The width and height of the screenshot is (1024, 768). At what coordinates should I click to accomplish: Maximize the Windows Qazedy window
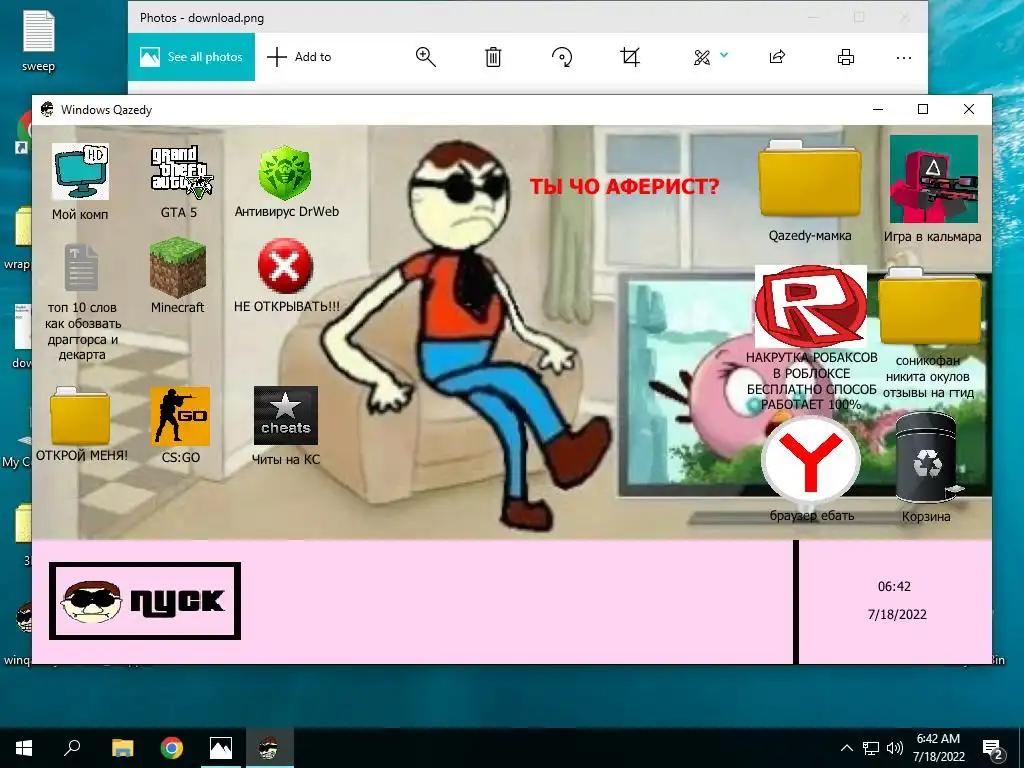pyautogui.click(x=923, y=109)
